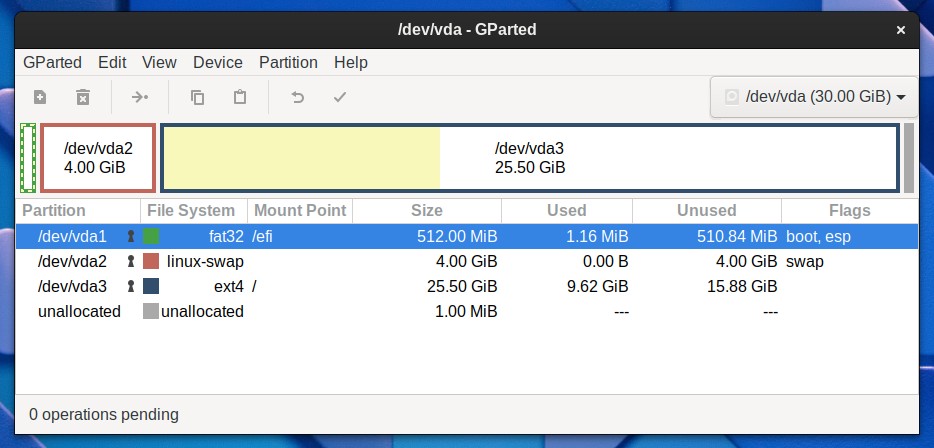Click the Copy partition toolbar icon
Viewport: 934px width, 448px height.
pyautogui.click(x=197, y=97)
